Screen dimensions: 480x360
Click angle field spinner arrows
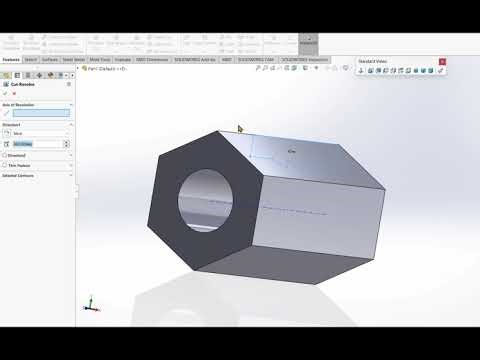click(x=66, y=144)
